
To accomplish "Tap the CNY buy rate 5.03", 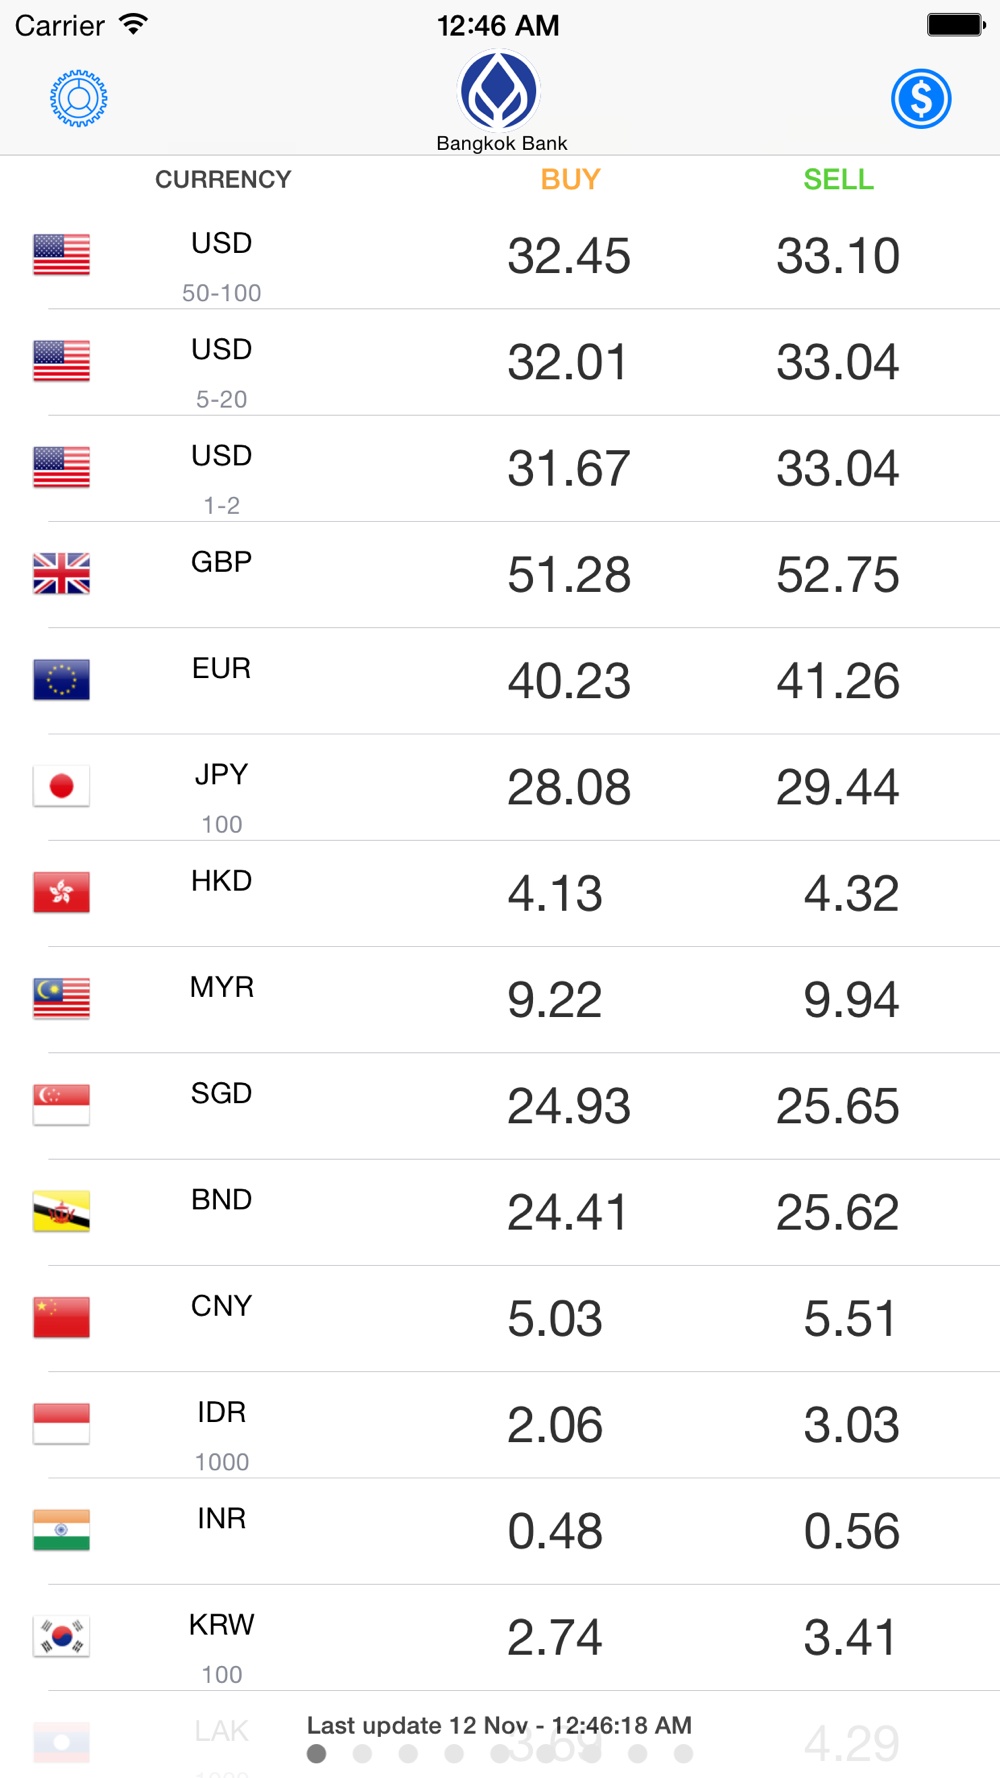I will (555, 1319).
